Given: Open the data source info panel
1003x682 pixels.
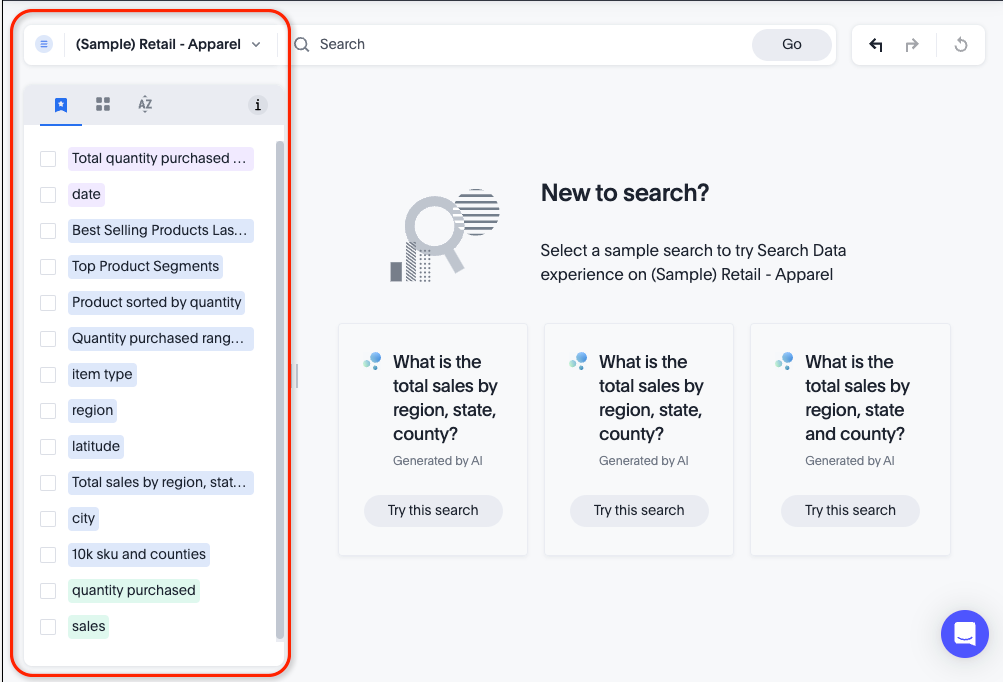Looking at the screenshot, I should point(258,104).
